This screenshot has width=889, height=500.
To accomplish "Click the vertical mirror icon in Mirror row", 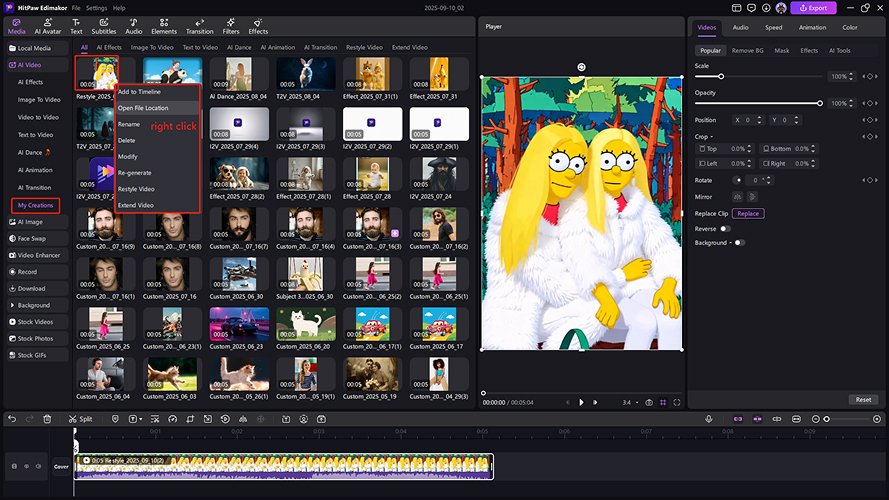I will [x=752, y=197].
